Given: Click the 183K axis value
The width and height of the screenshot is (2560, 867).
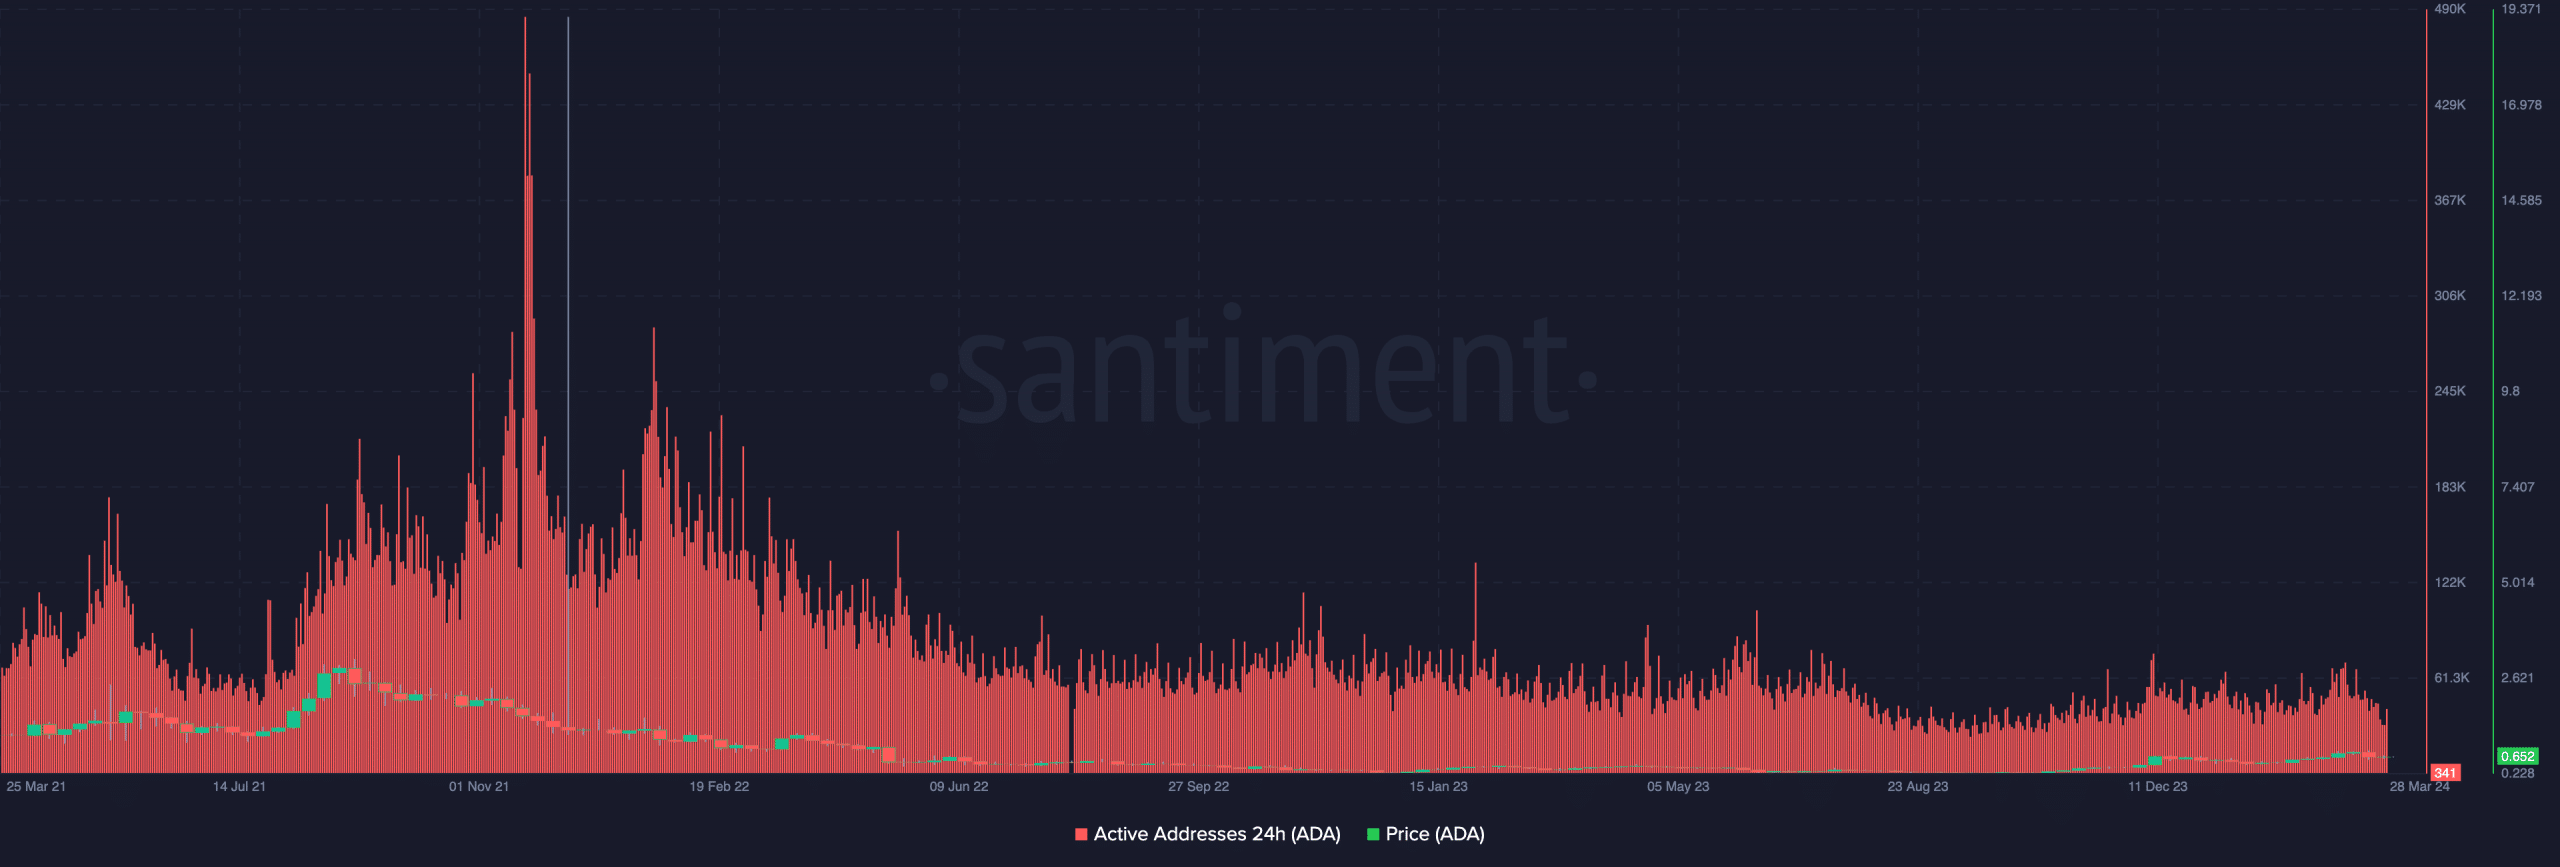Looking at the screenshot, I should 2450,488.
